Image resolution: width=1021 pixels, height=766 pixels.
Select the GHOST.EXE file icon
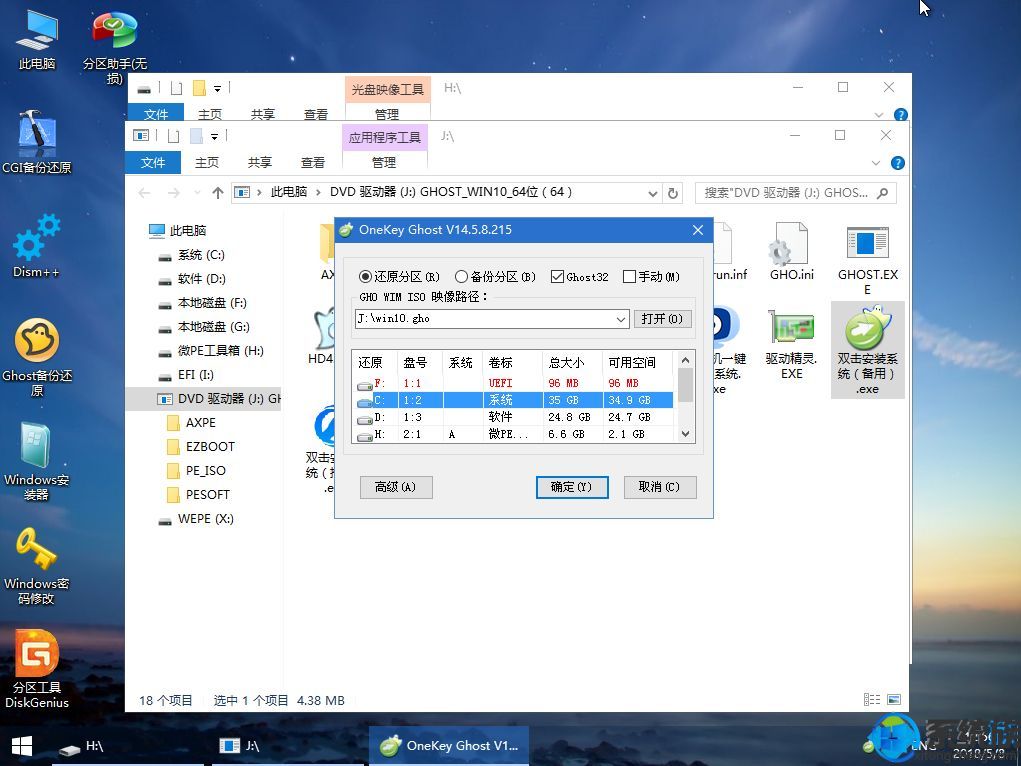point(866,248)
